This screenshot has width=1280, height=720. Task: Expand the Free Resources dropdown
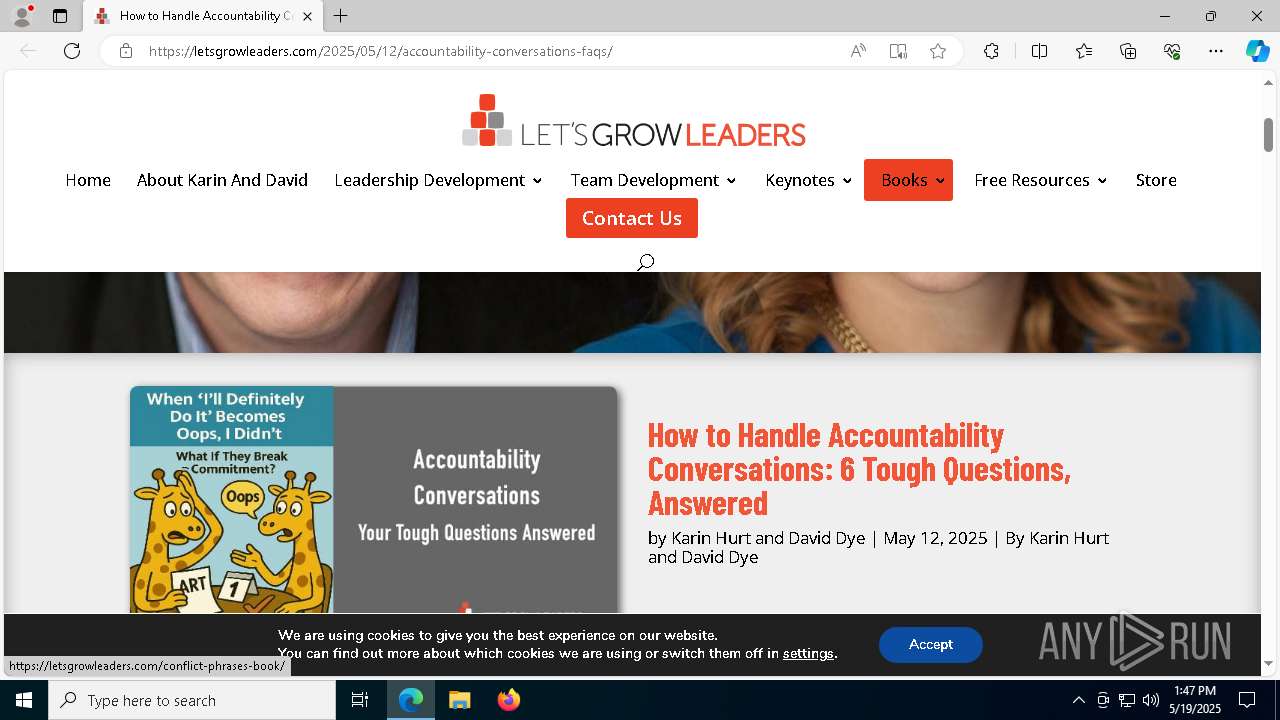point(1040,180)
